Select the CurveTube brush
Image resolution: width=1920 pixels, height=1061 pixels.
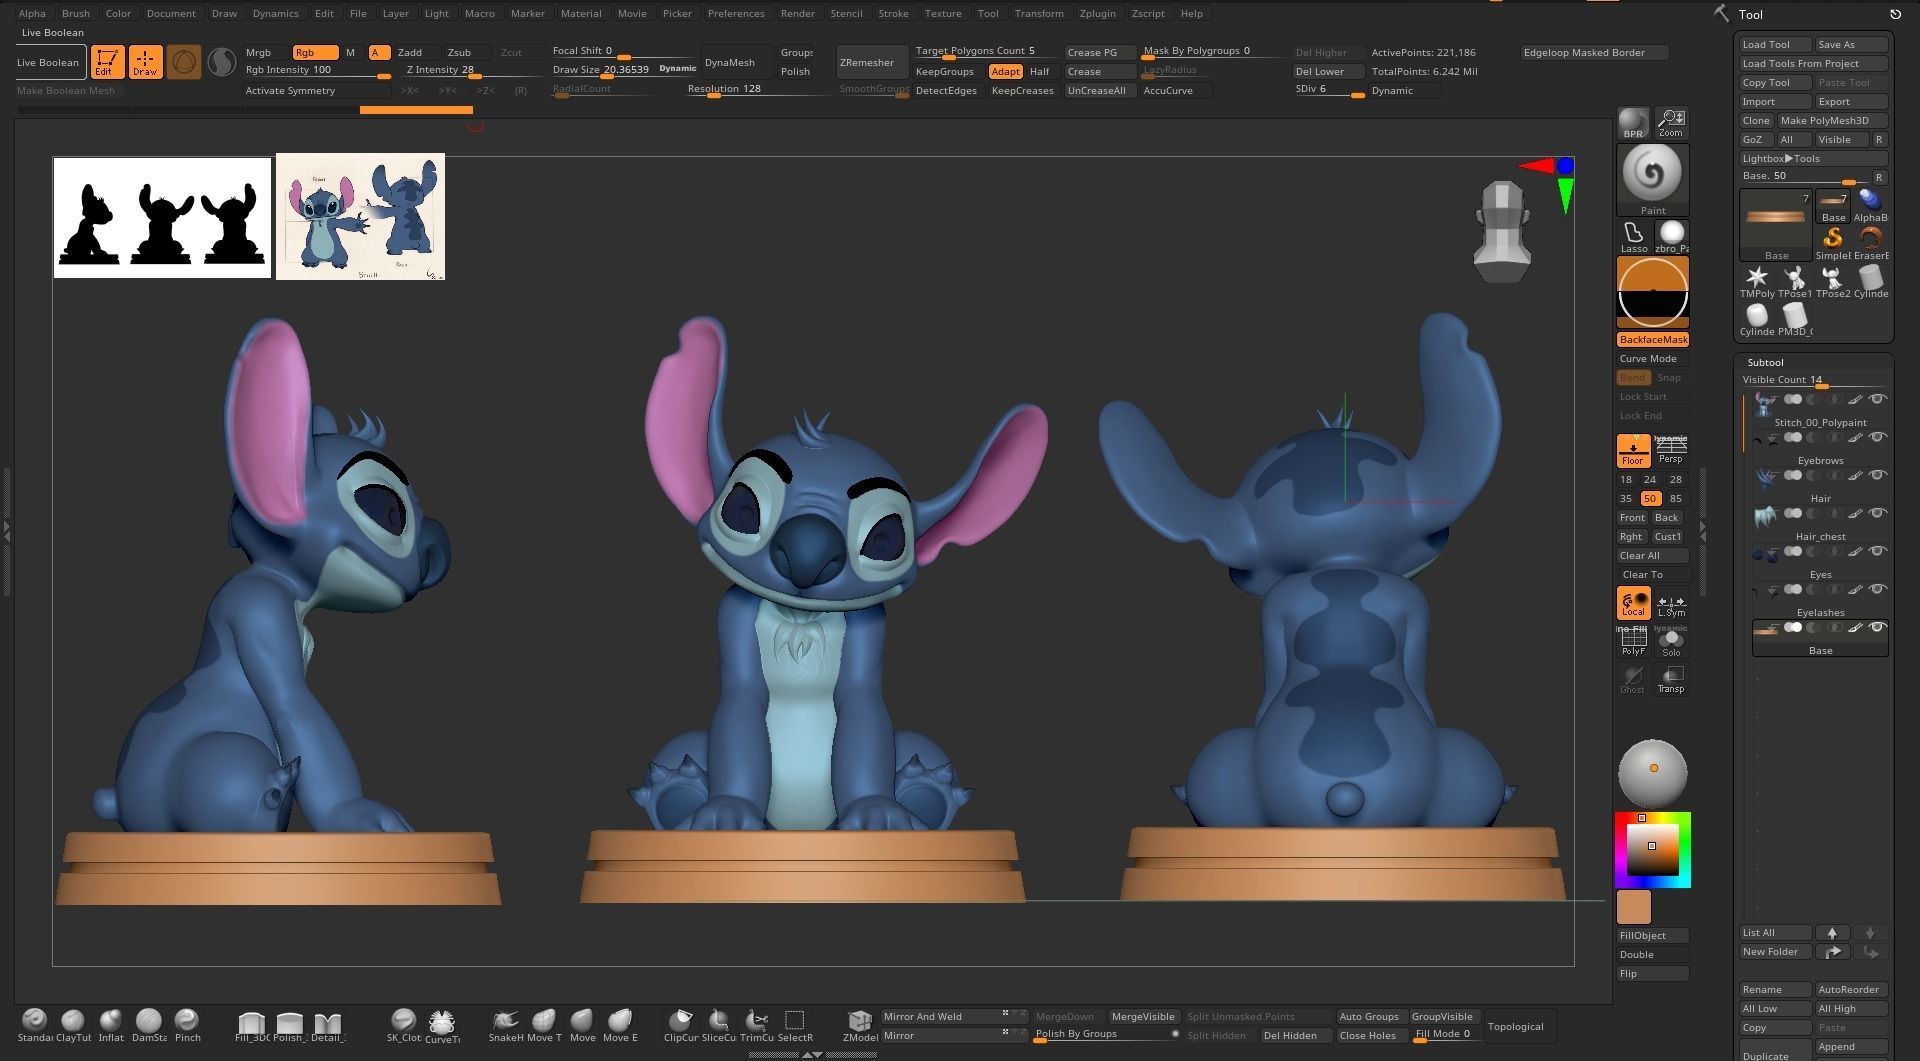coord(442,1025)
